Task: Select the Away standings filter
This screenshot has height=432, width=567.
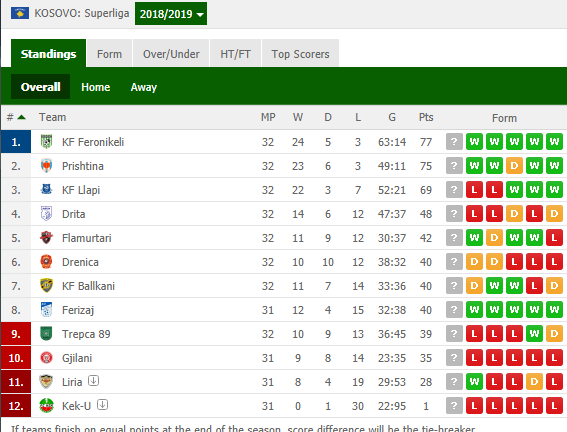Action: click(144, 87)
